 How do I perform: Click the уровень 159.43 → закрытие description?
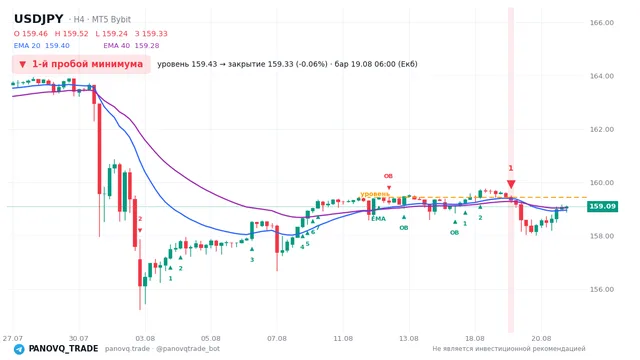287,64
